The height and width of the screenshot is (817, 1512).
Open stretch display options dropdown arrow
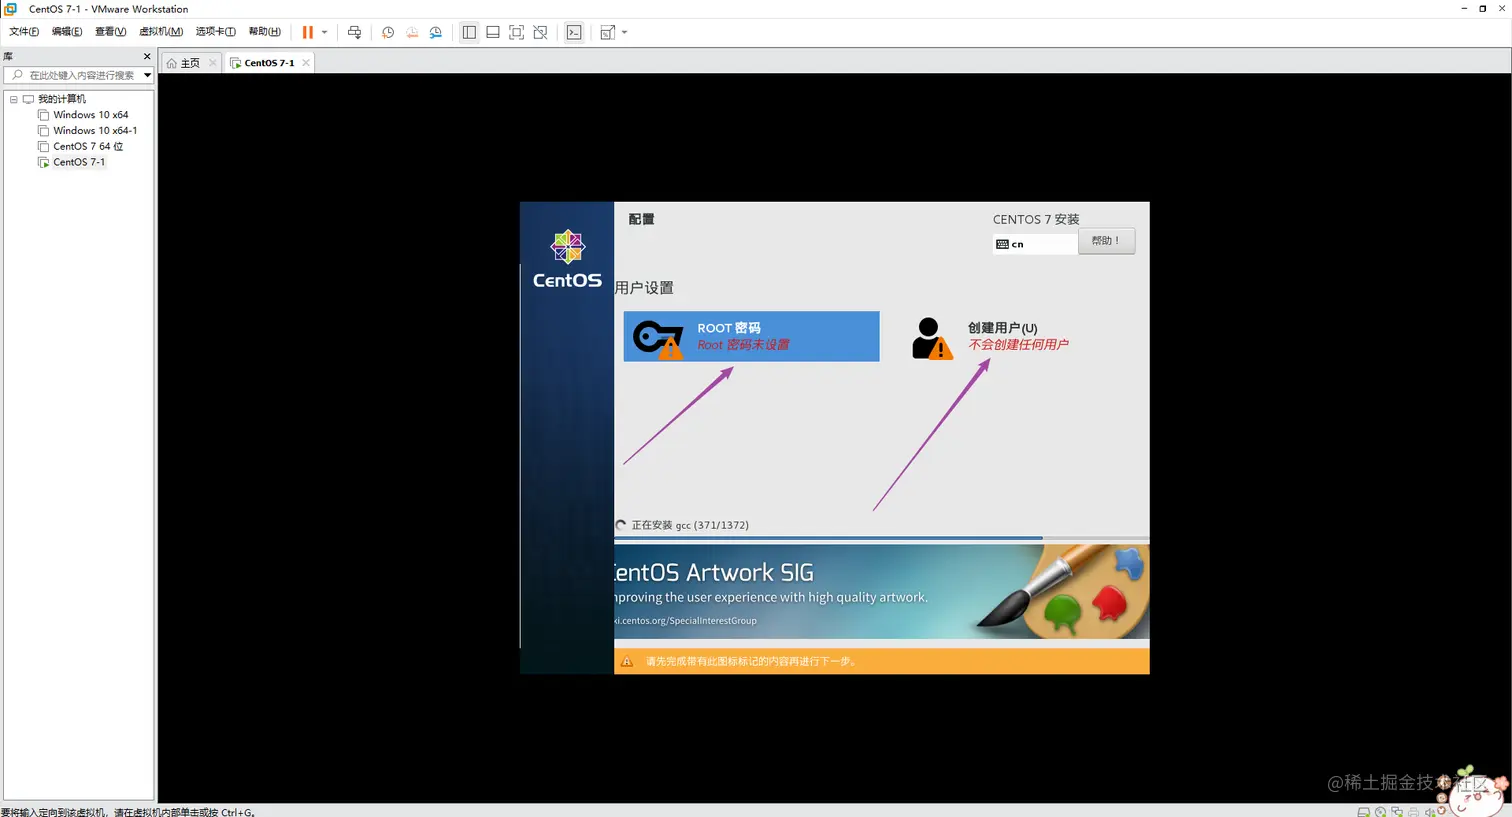click(625, 32)
